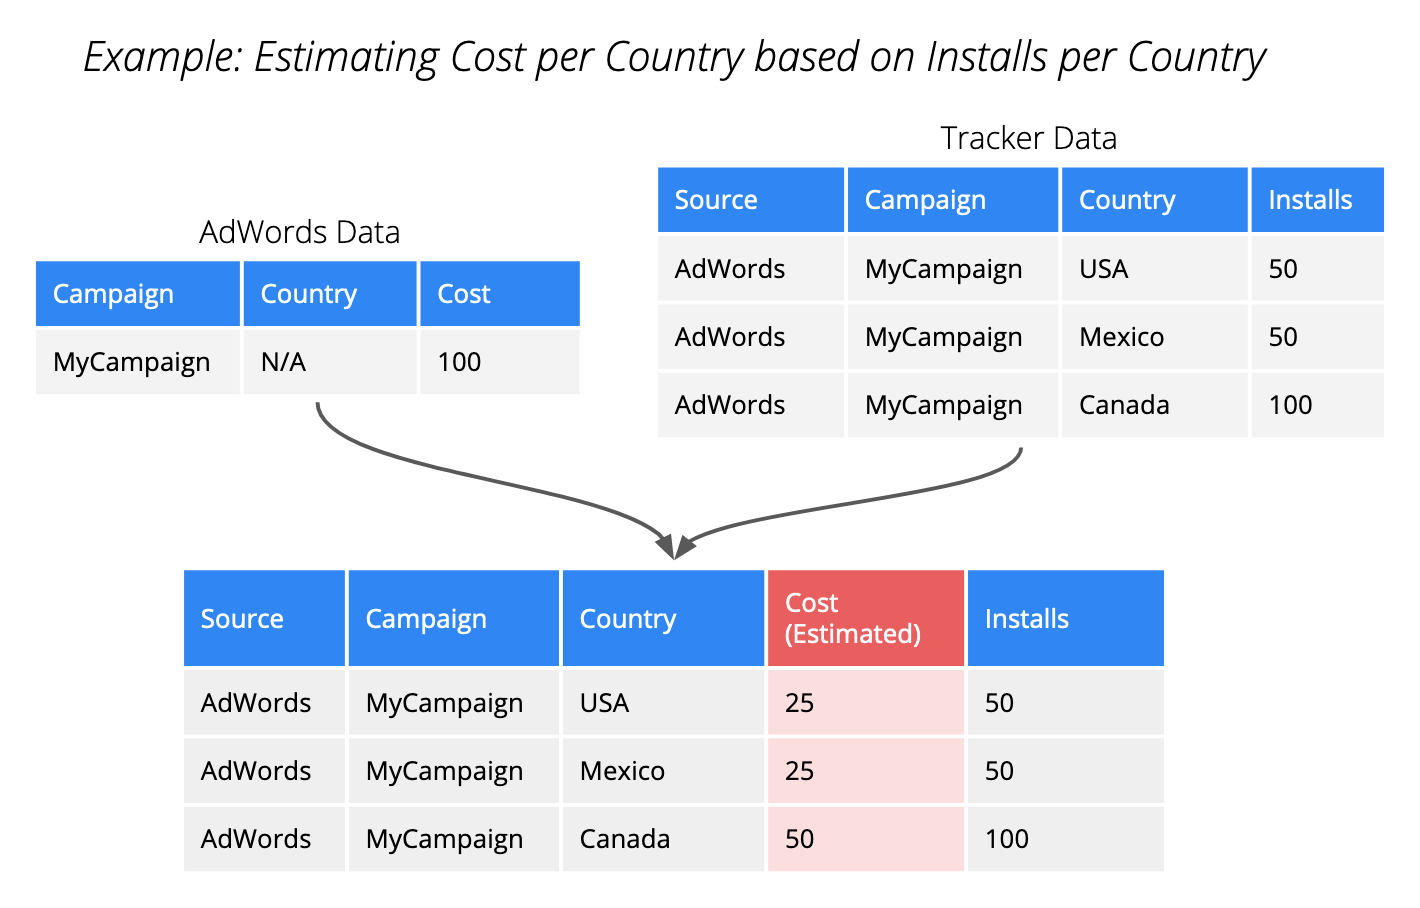Click the Installs header in Tracker Data table
Viewport: 1420px width, 908px height.
pyautogui.click(x=1316, y=200)
